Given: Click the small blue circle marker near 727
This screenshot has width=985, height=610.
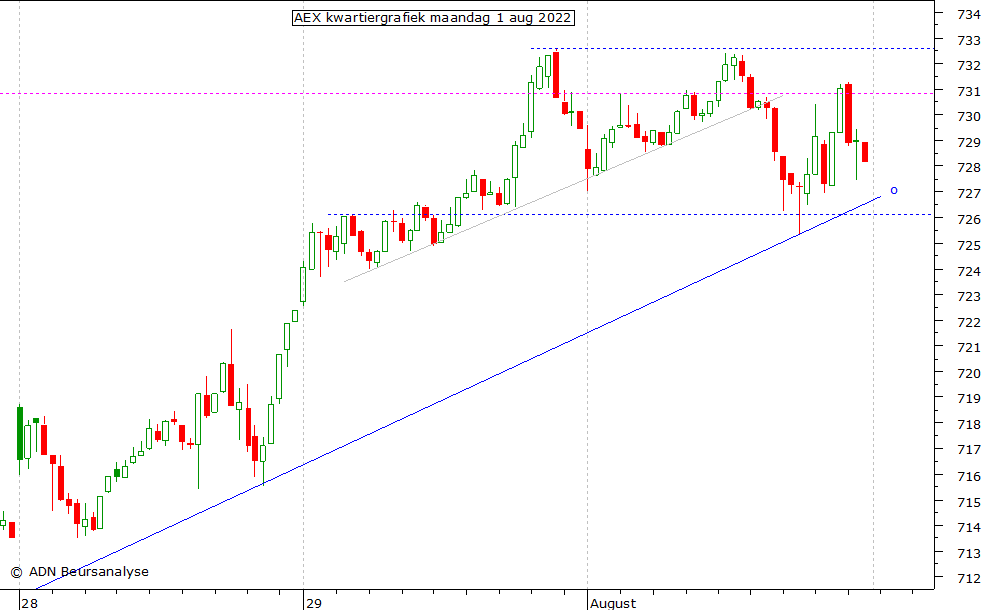Looking at the screenshot, I should 894,190.
